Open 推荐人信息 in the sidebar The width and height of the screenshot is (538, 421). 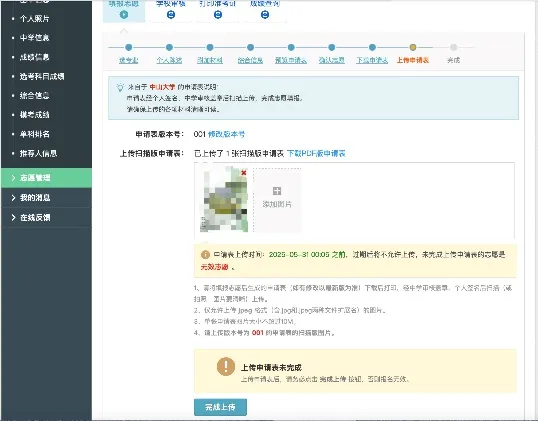(x=38, y=153)
